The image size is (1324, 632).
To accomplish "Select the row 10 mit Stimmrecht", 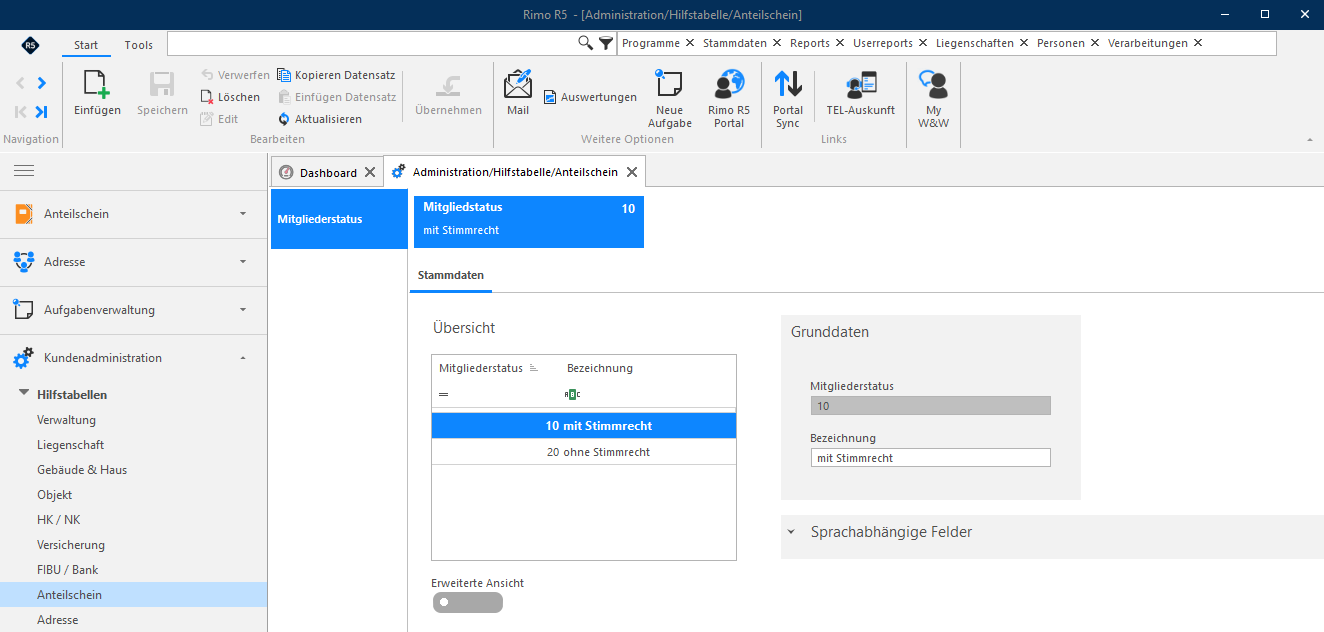I will 584,426.
